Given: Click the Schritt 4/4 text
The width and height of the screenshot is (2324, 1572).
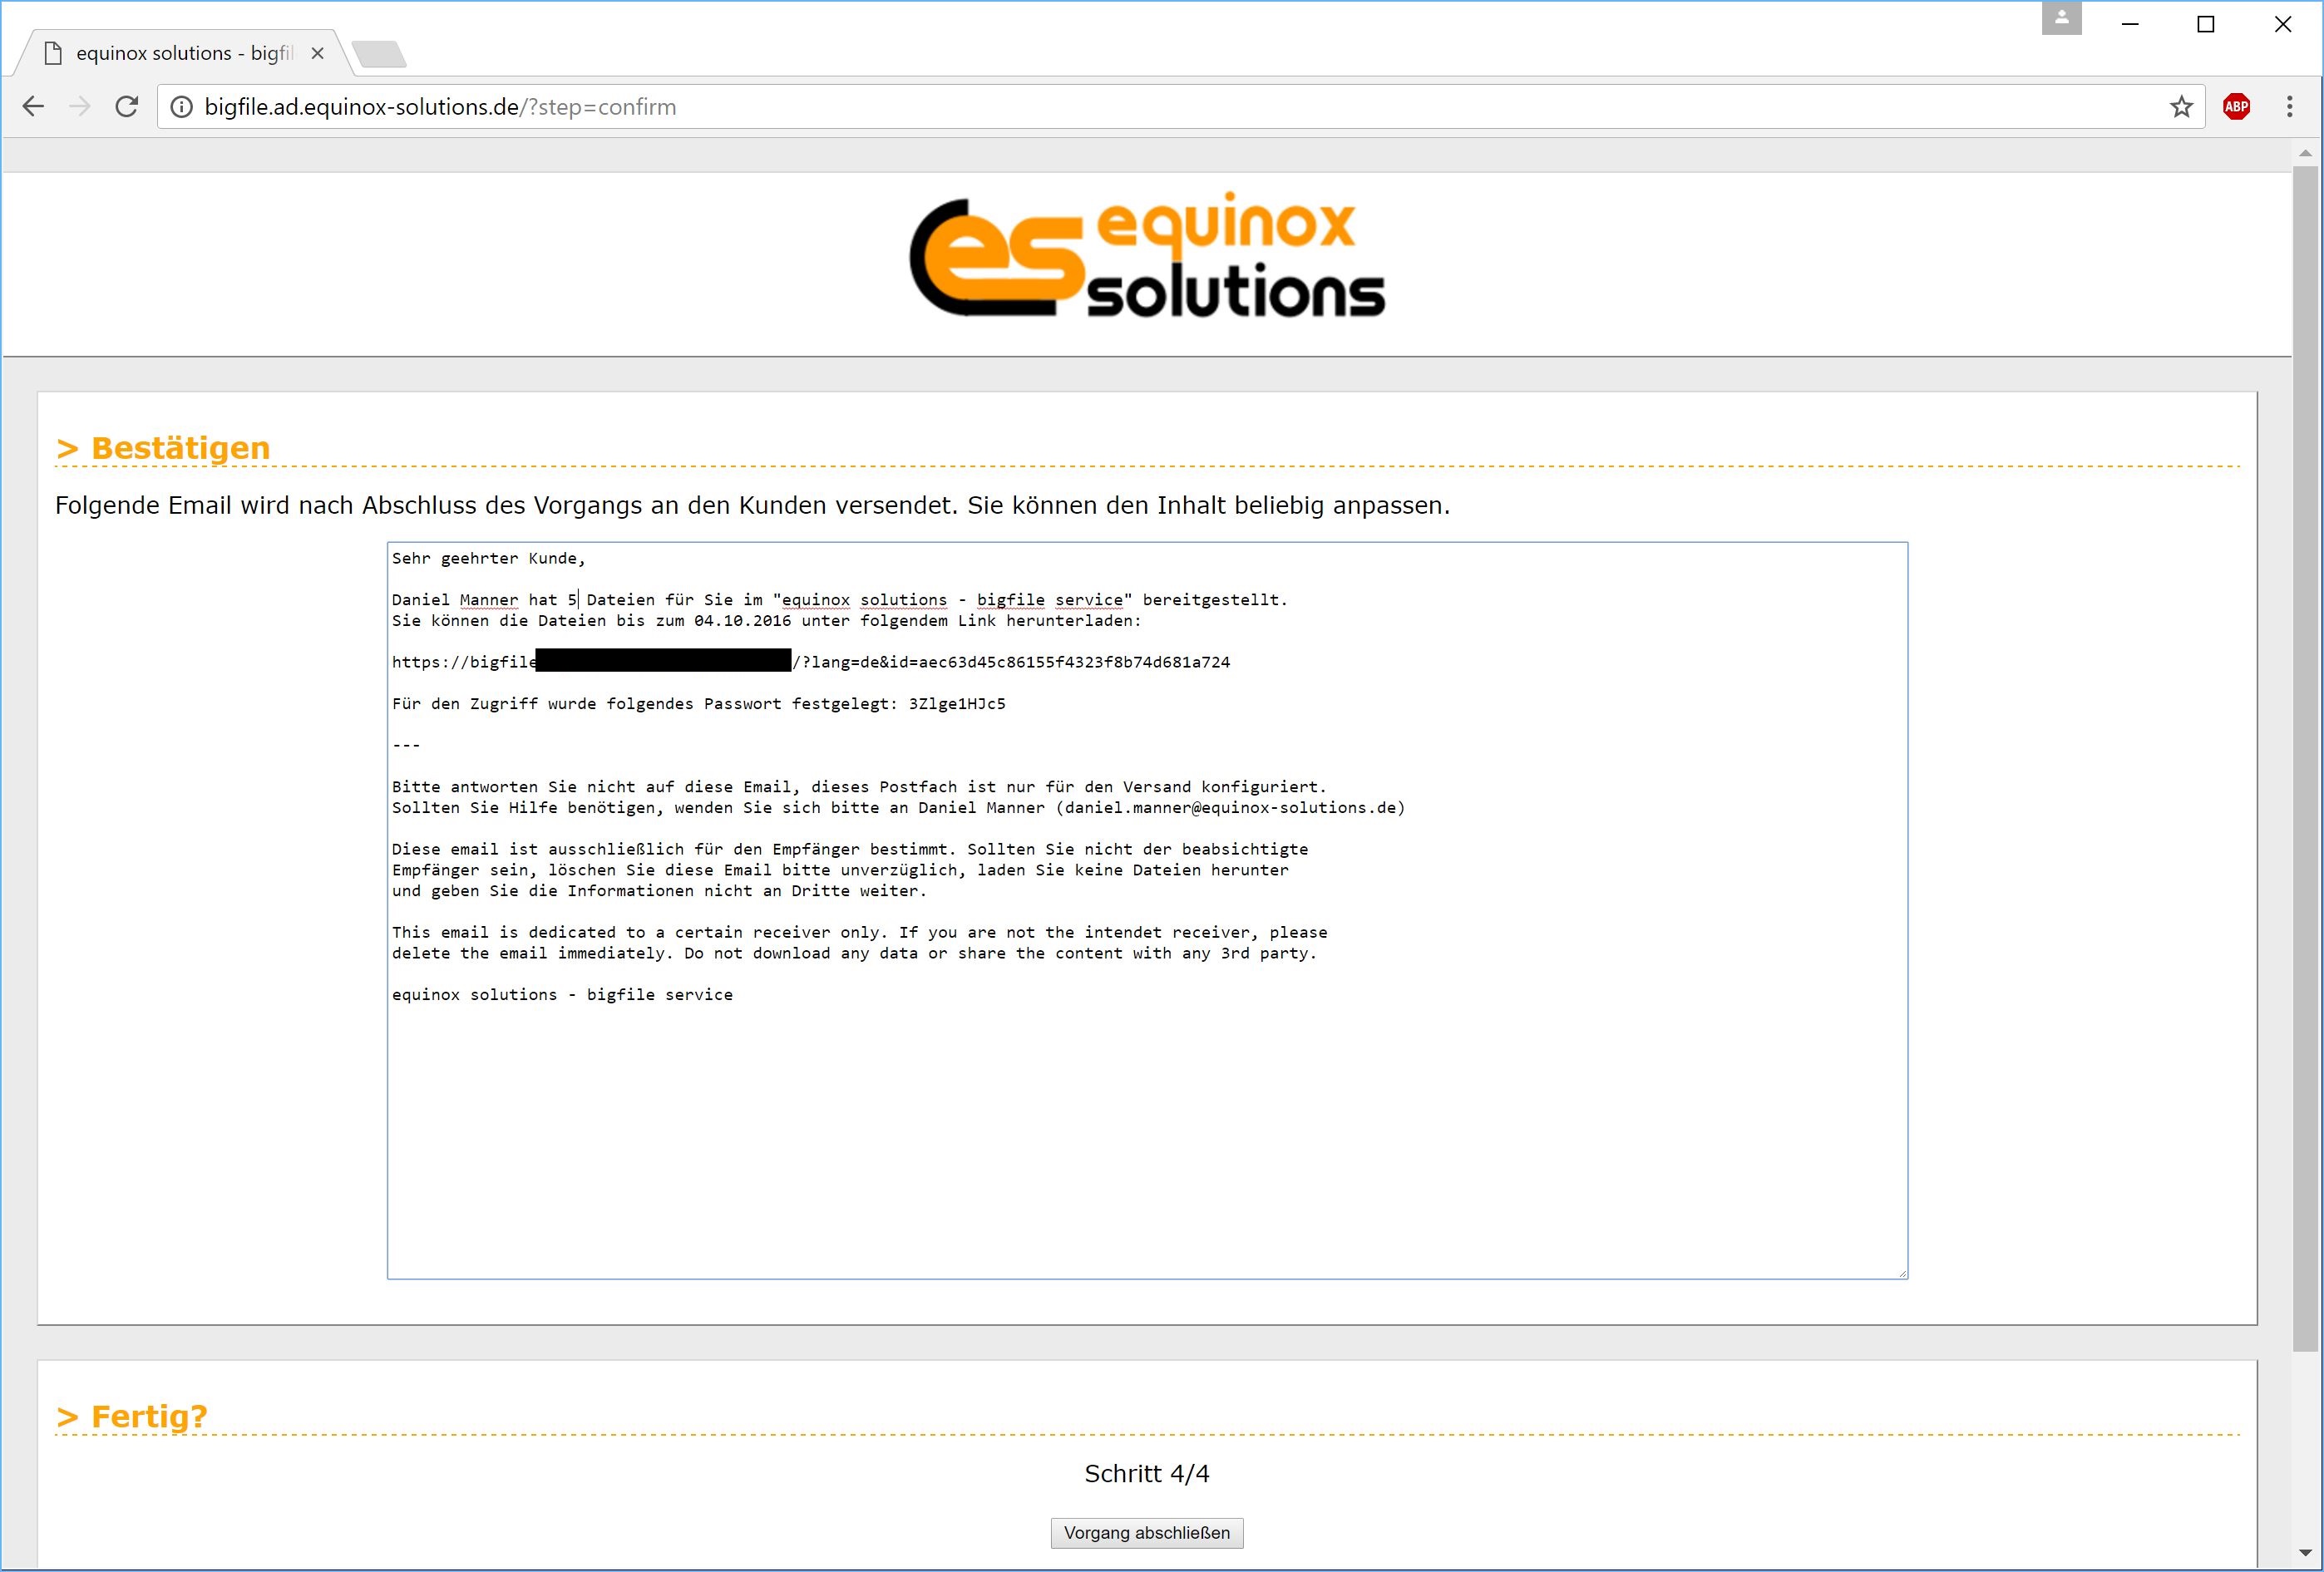Looking at the screenshot, I should 1147,1474.
